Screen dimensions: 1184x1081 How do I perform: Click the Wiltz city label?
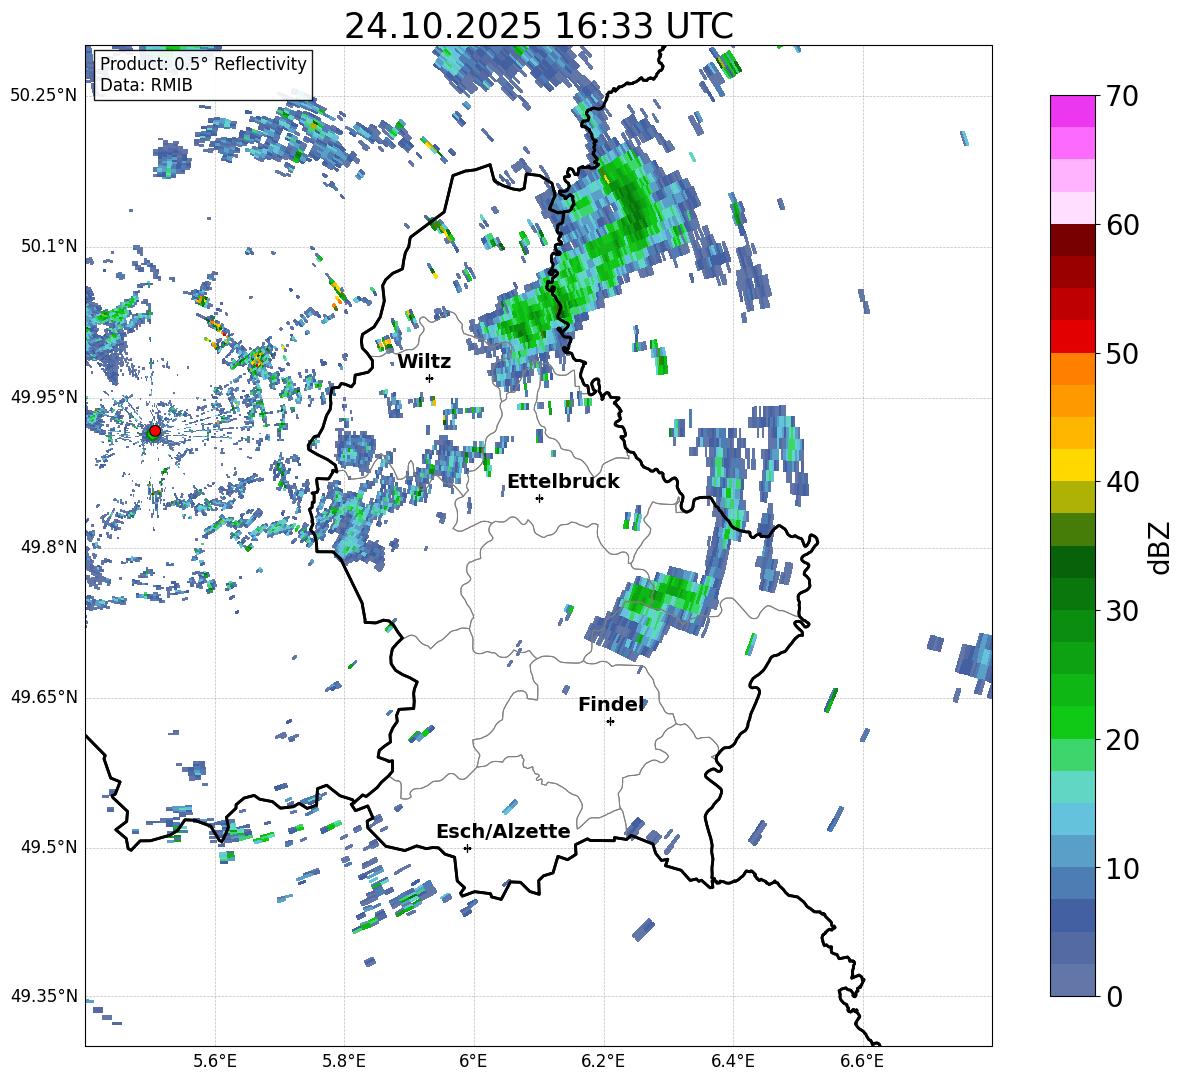point(424,362)
